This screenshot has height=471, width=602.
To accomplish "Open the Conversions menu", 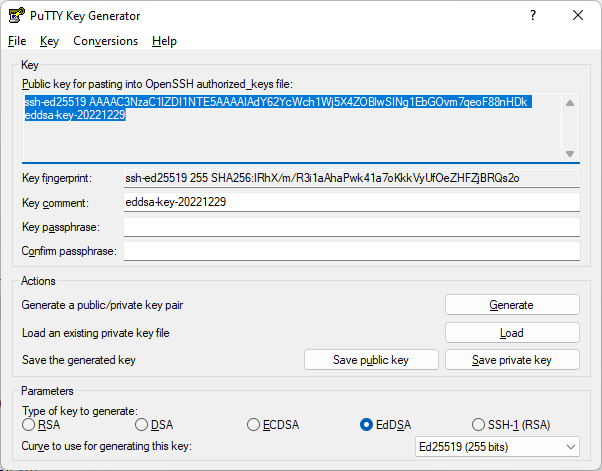I will point(105,41).
